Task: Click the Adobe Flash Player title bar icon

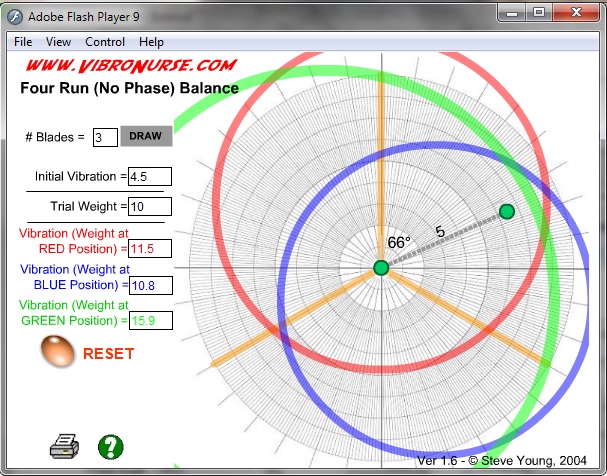Action: 15,13
